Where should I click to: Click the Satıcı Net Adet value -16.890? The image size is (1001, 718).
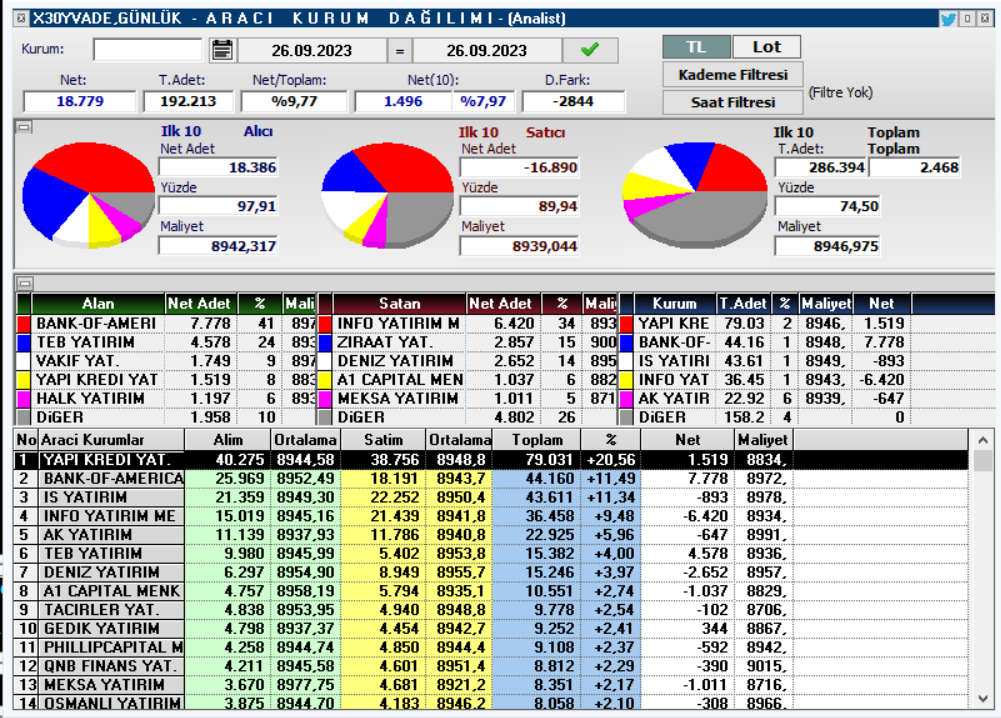click(x=520, y=168)
